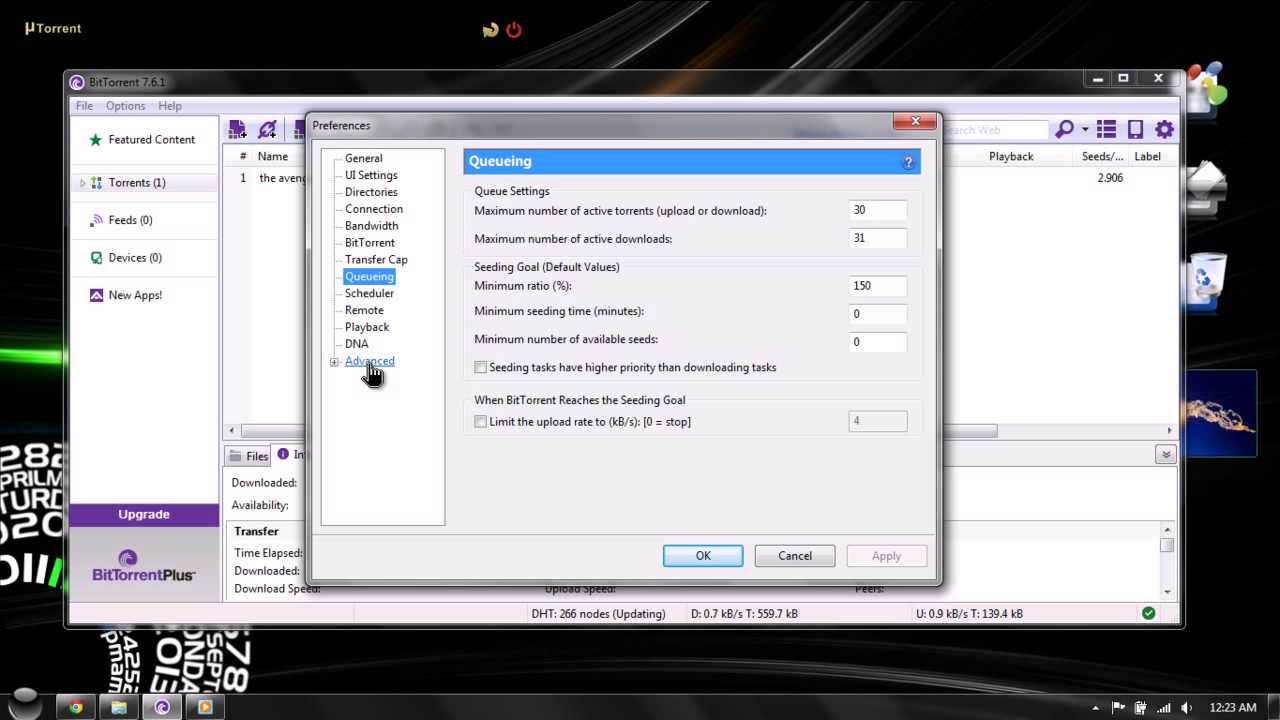Collapse the detail pane chevron button

(x=1165, y=454)
